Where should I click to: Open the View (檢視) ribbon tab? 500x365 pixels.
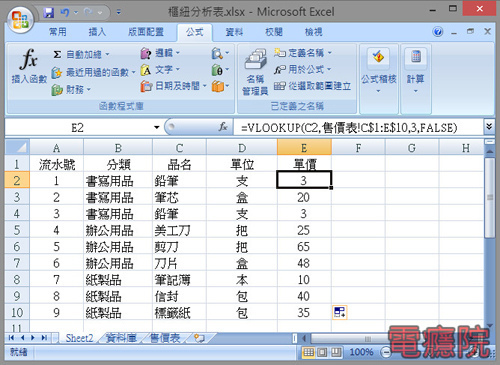(314, 32)
